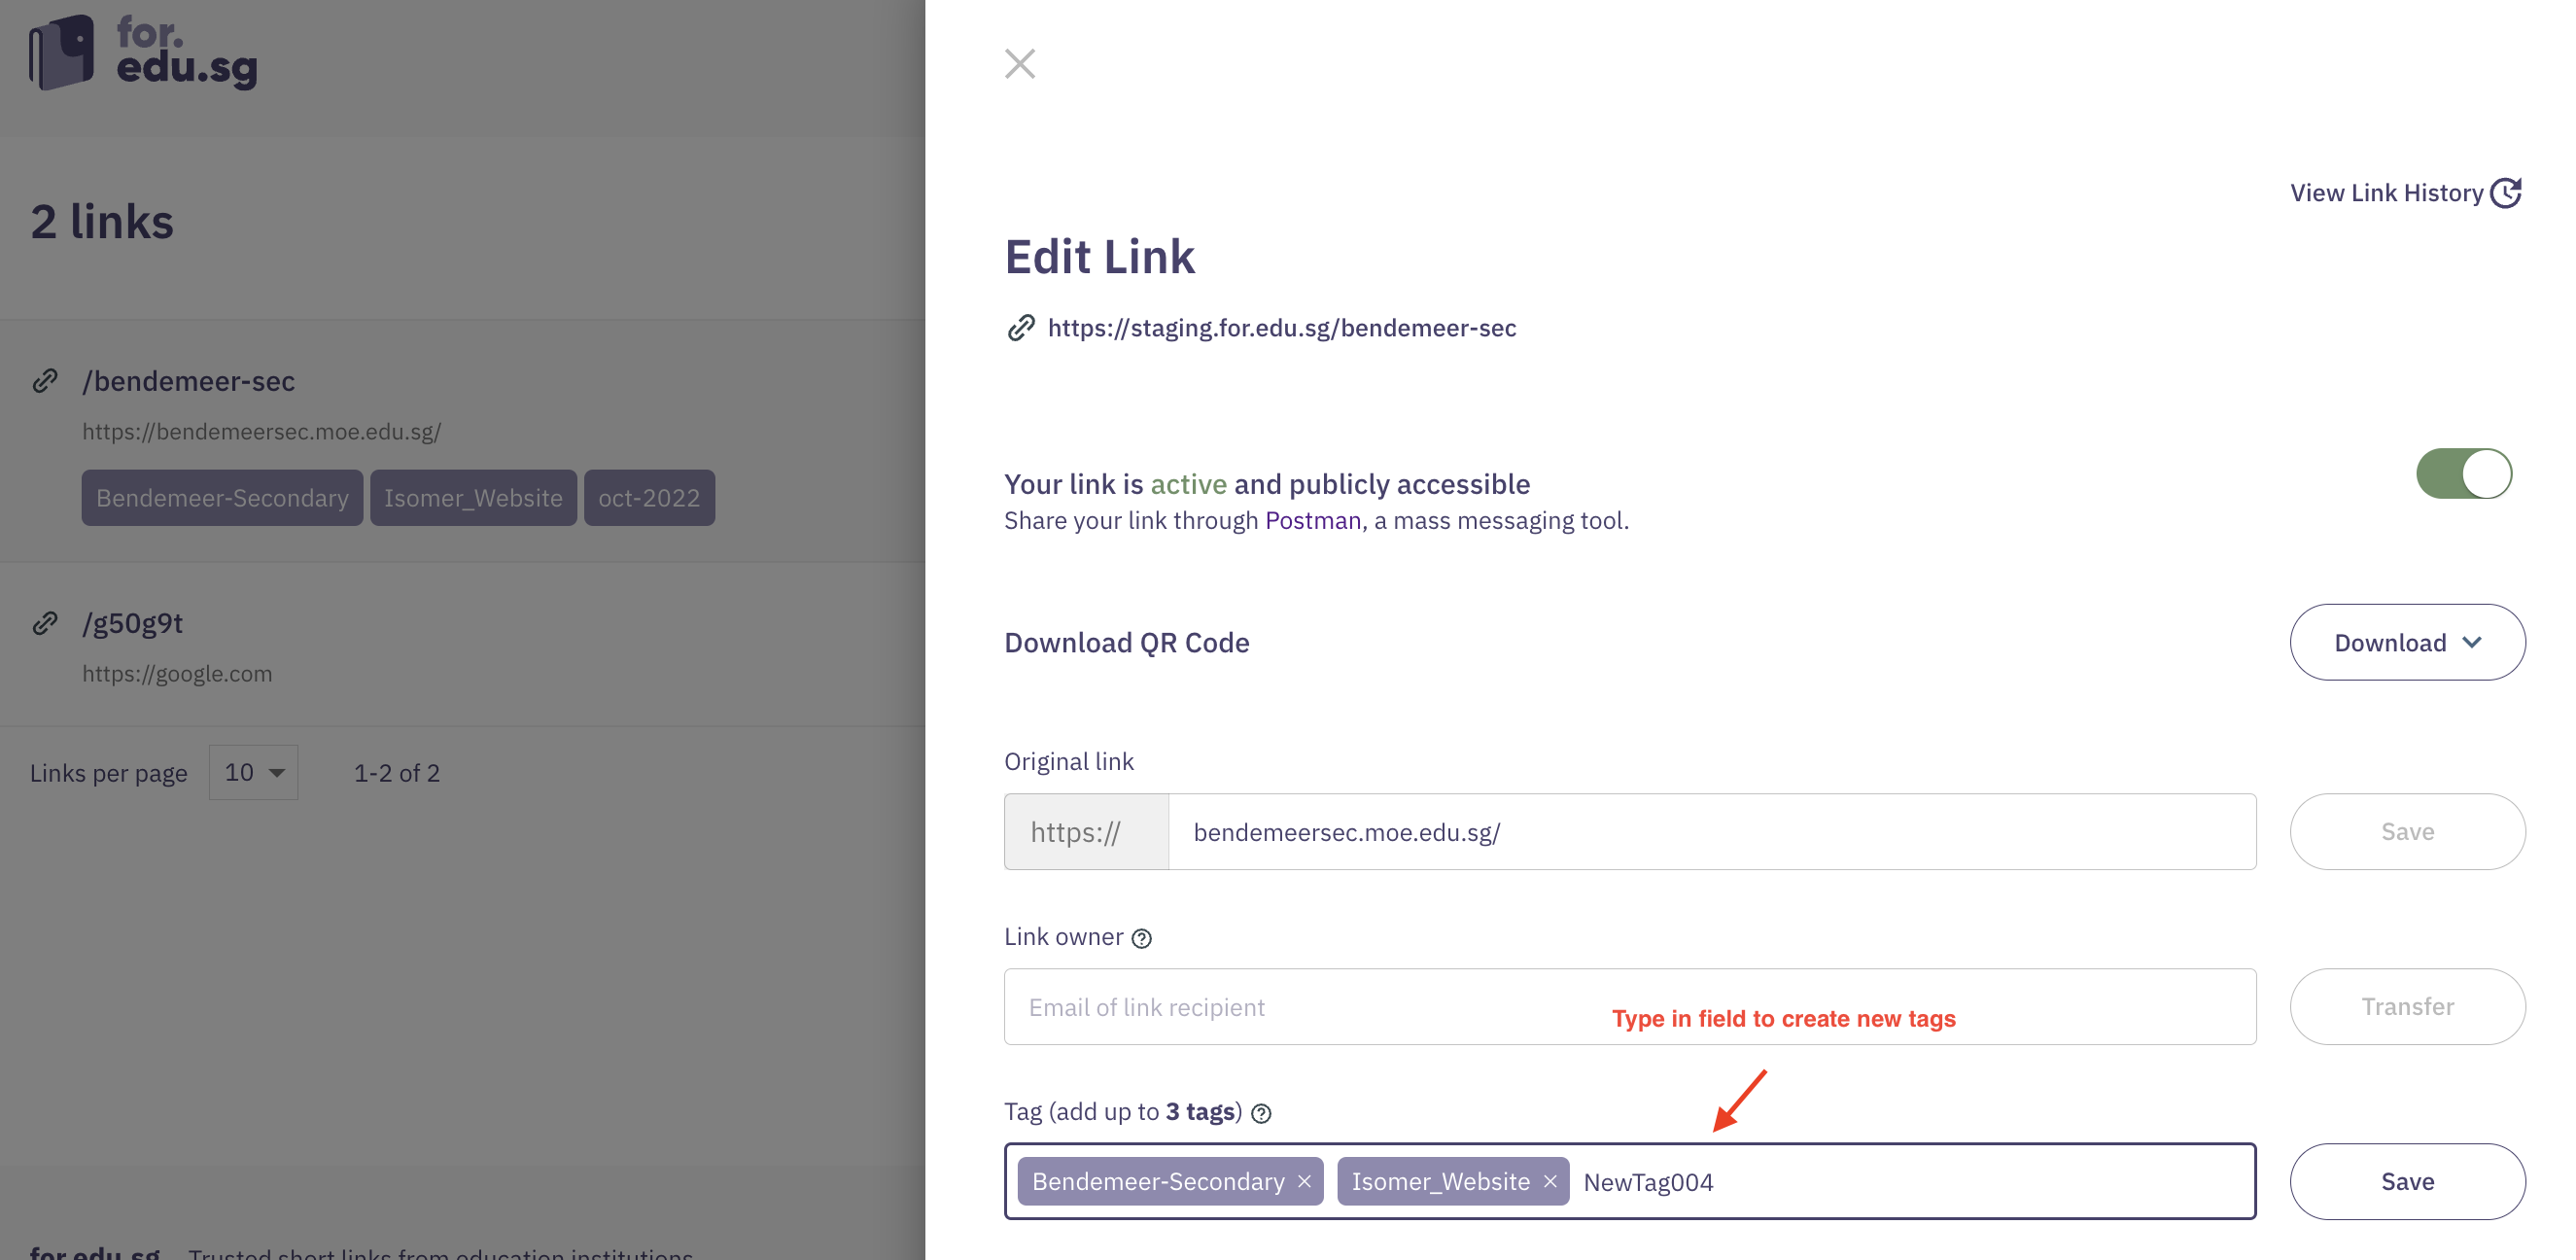Open the Download QR Code dropdown
2576x1260 pixels.
click(2406, 642)
